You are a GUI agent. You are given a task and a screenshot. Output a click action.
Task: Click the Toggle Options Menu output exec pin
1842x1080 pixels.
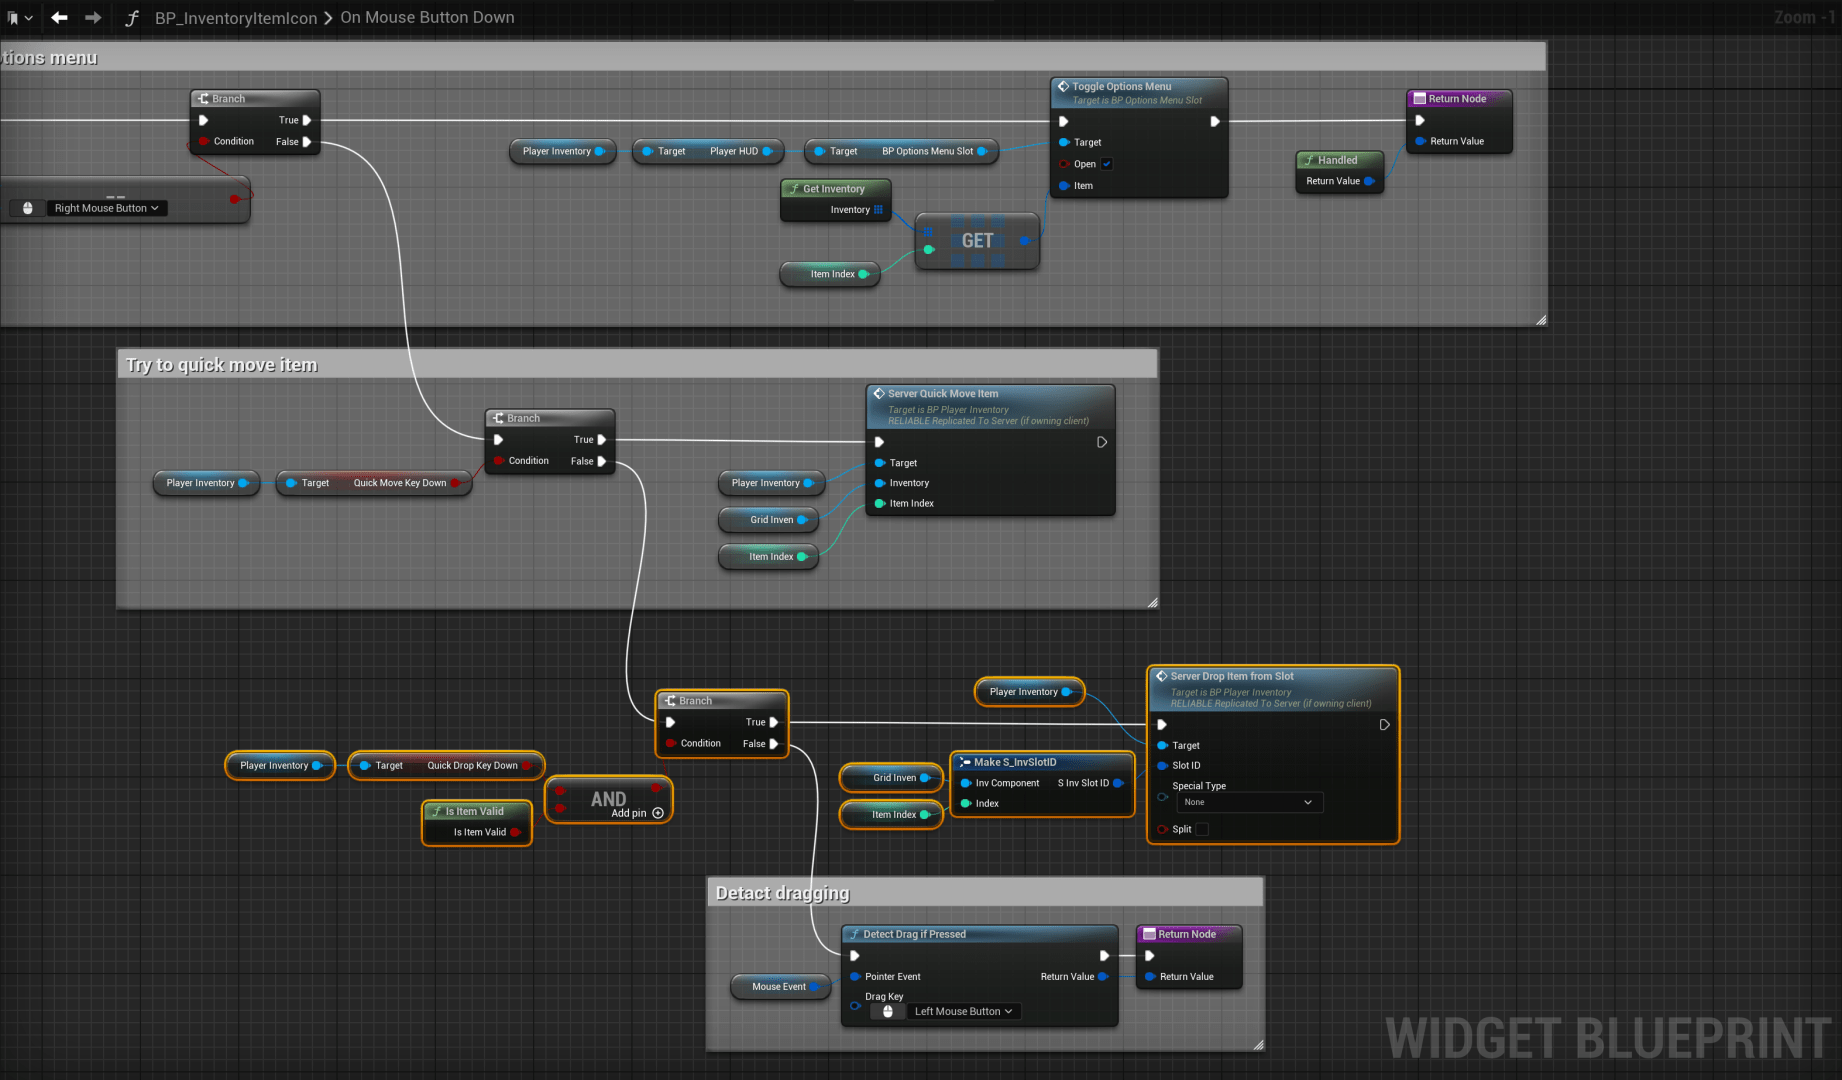(x=1214, y=121)
